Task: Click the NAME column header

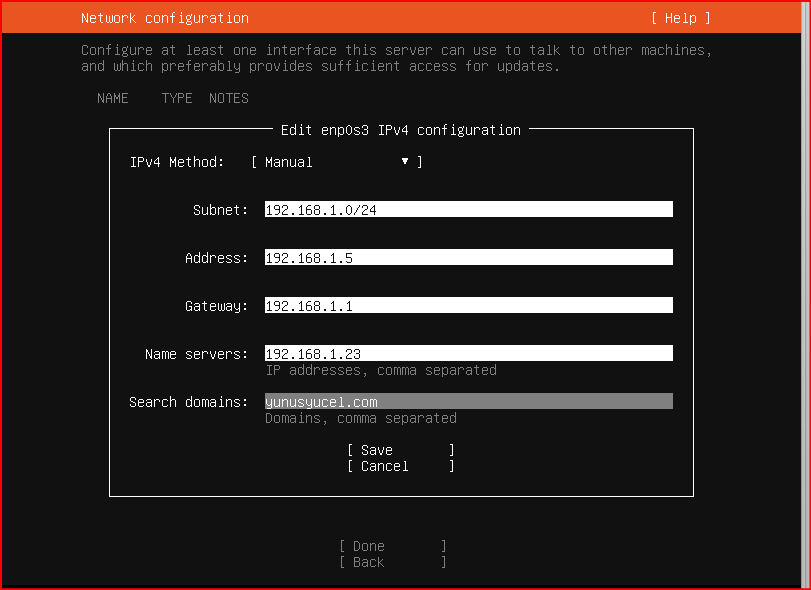Action: (x=112, y=98)
